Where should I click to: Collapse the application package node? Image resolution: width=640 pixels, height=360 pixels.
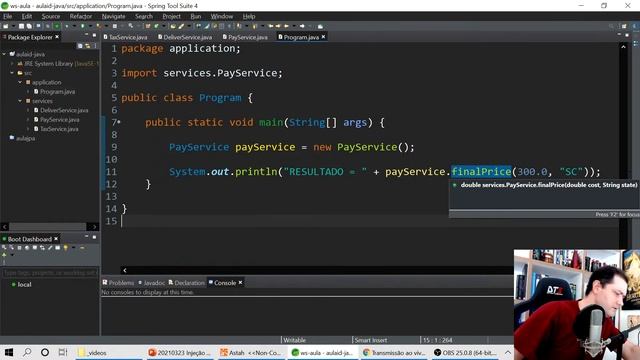coord(20,82)
